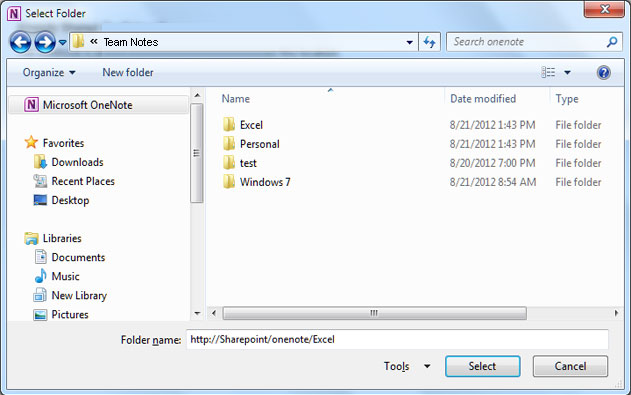This screenshot has height=395, width=631.
Task: Open the Tools dropdown
Action: pos(407,366)
